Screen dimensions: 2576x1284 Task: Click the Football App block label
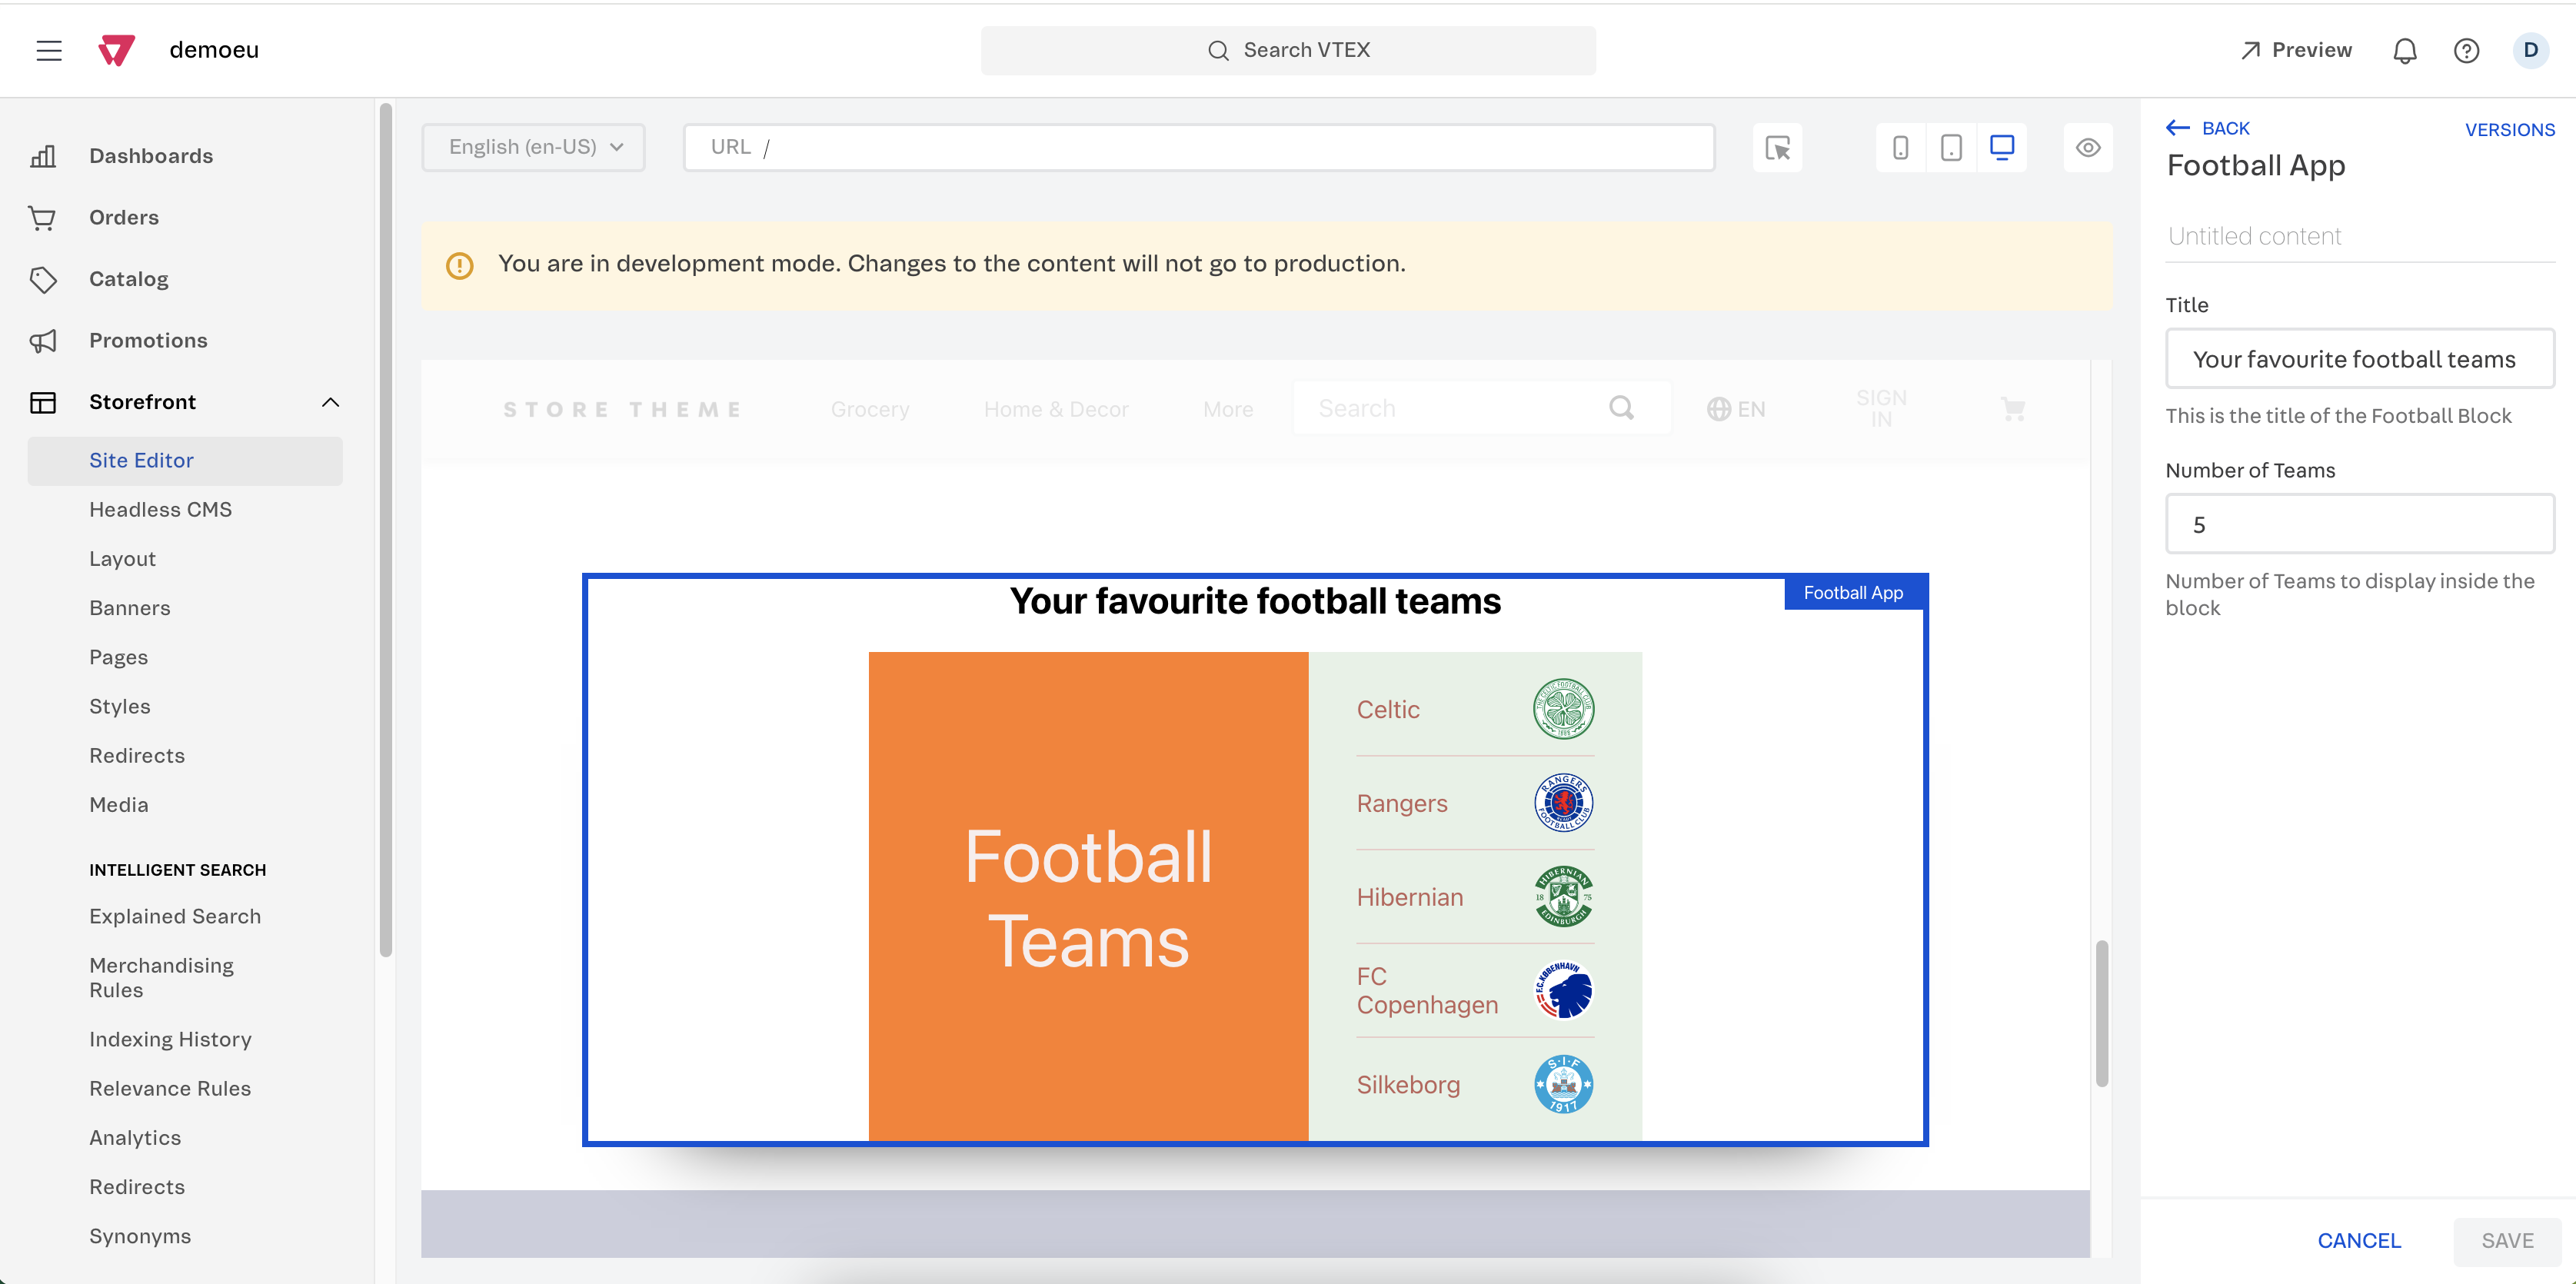pyautogui.click(x=1852, y=591)
